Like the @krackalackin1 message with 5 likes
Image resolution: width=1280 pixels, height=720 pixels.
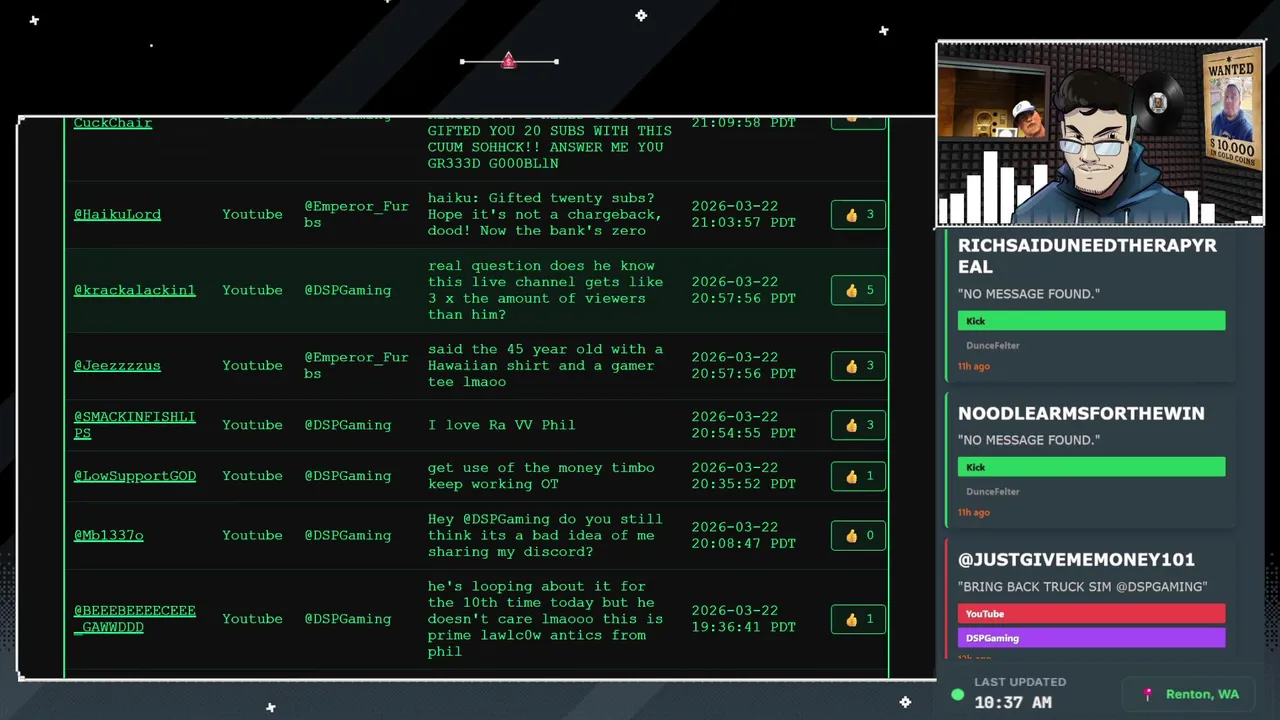tap(858, 290)
